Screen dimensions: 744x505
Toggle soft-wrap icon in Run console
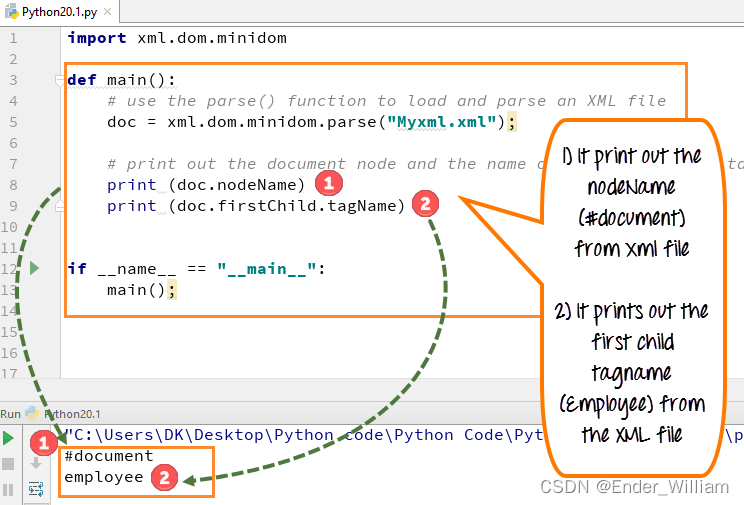click(36, 489)
